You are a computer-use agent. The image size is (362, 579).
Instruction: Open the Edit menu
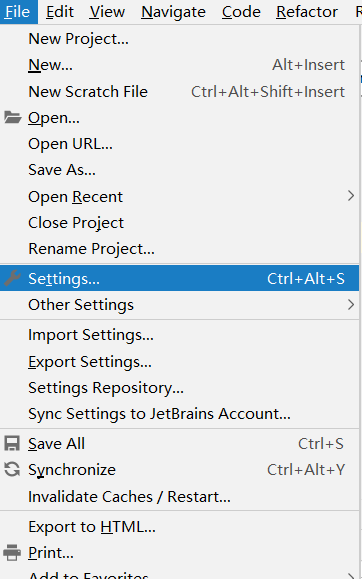(x=58, y=12)
